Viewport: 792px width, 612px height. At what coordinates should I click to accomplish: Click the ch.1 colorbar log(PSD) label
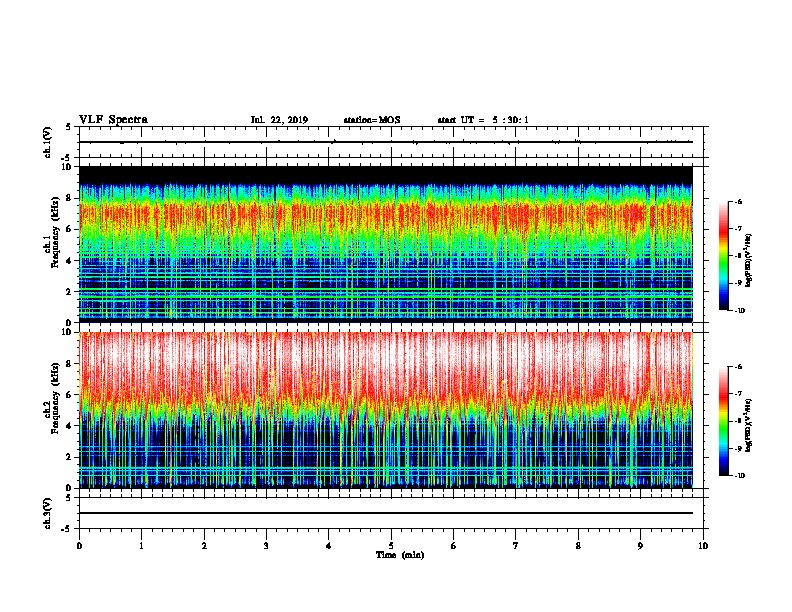click(749, 260)
